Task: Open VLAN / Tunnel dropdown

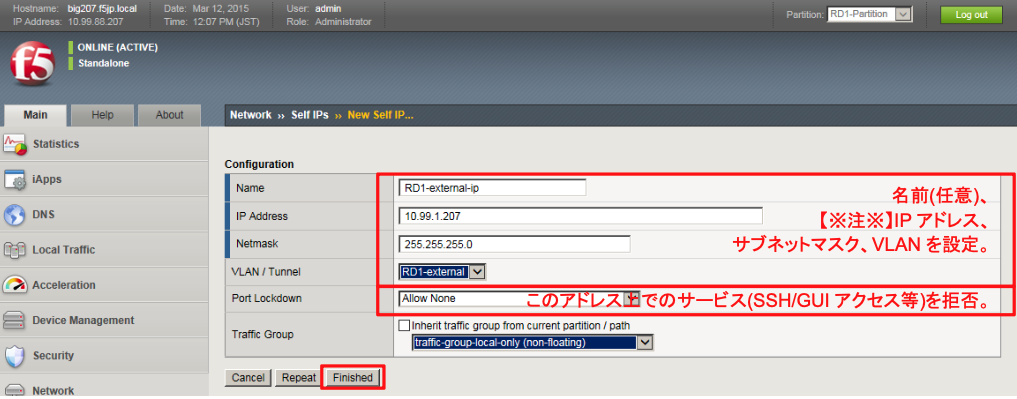Action: click(442, 272)
